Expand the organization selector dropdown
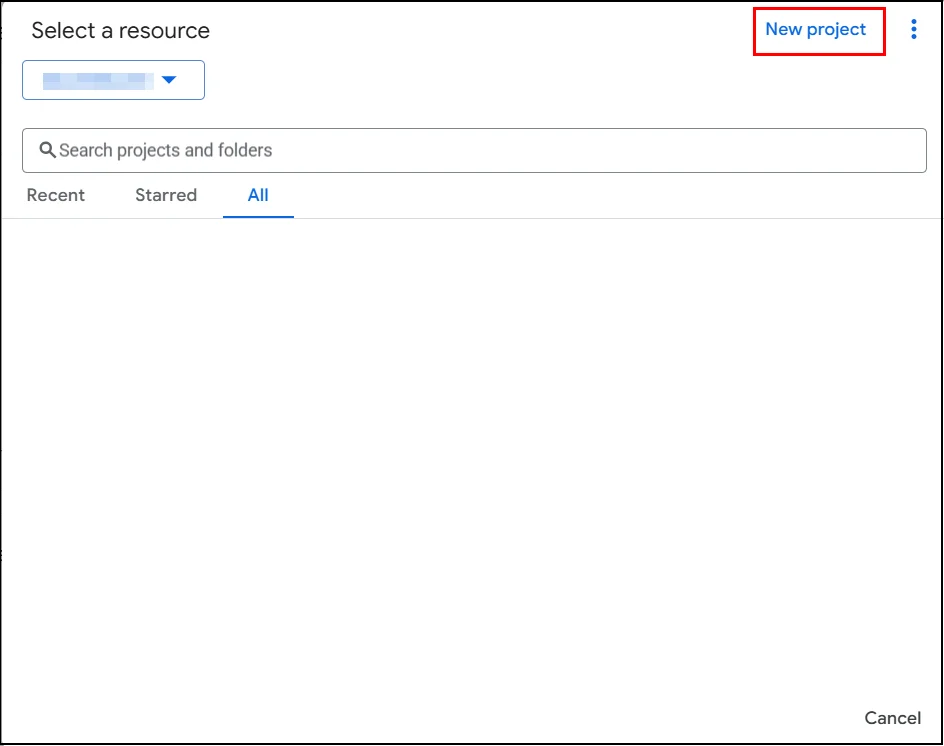The width and height of the screenshot is (944, 746). (113, 80)
